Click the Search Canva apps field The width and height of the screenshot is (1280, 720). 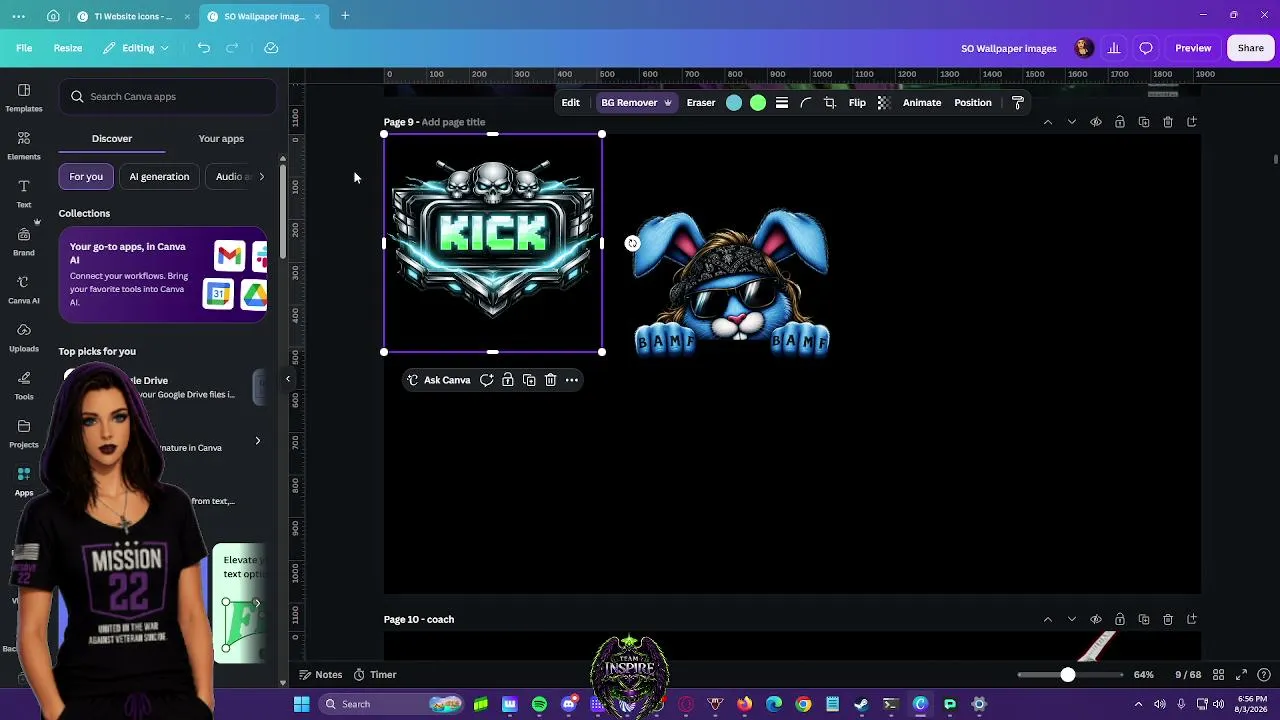click(x=168, y=97)
